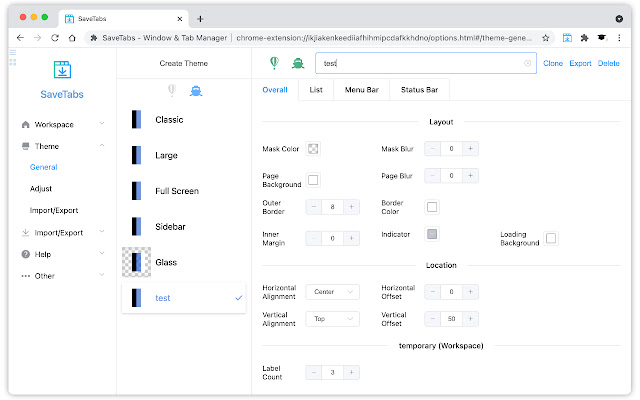Clone the current theme
Screen dimensions: 640x400
click(x=553, y=63)
